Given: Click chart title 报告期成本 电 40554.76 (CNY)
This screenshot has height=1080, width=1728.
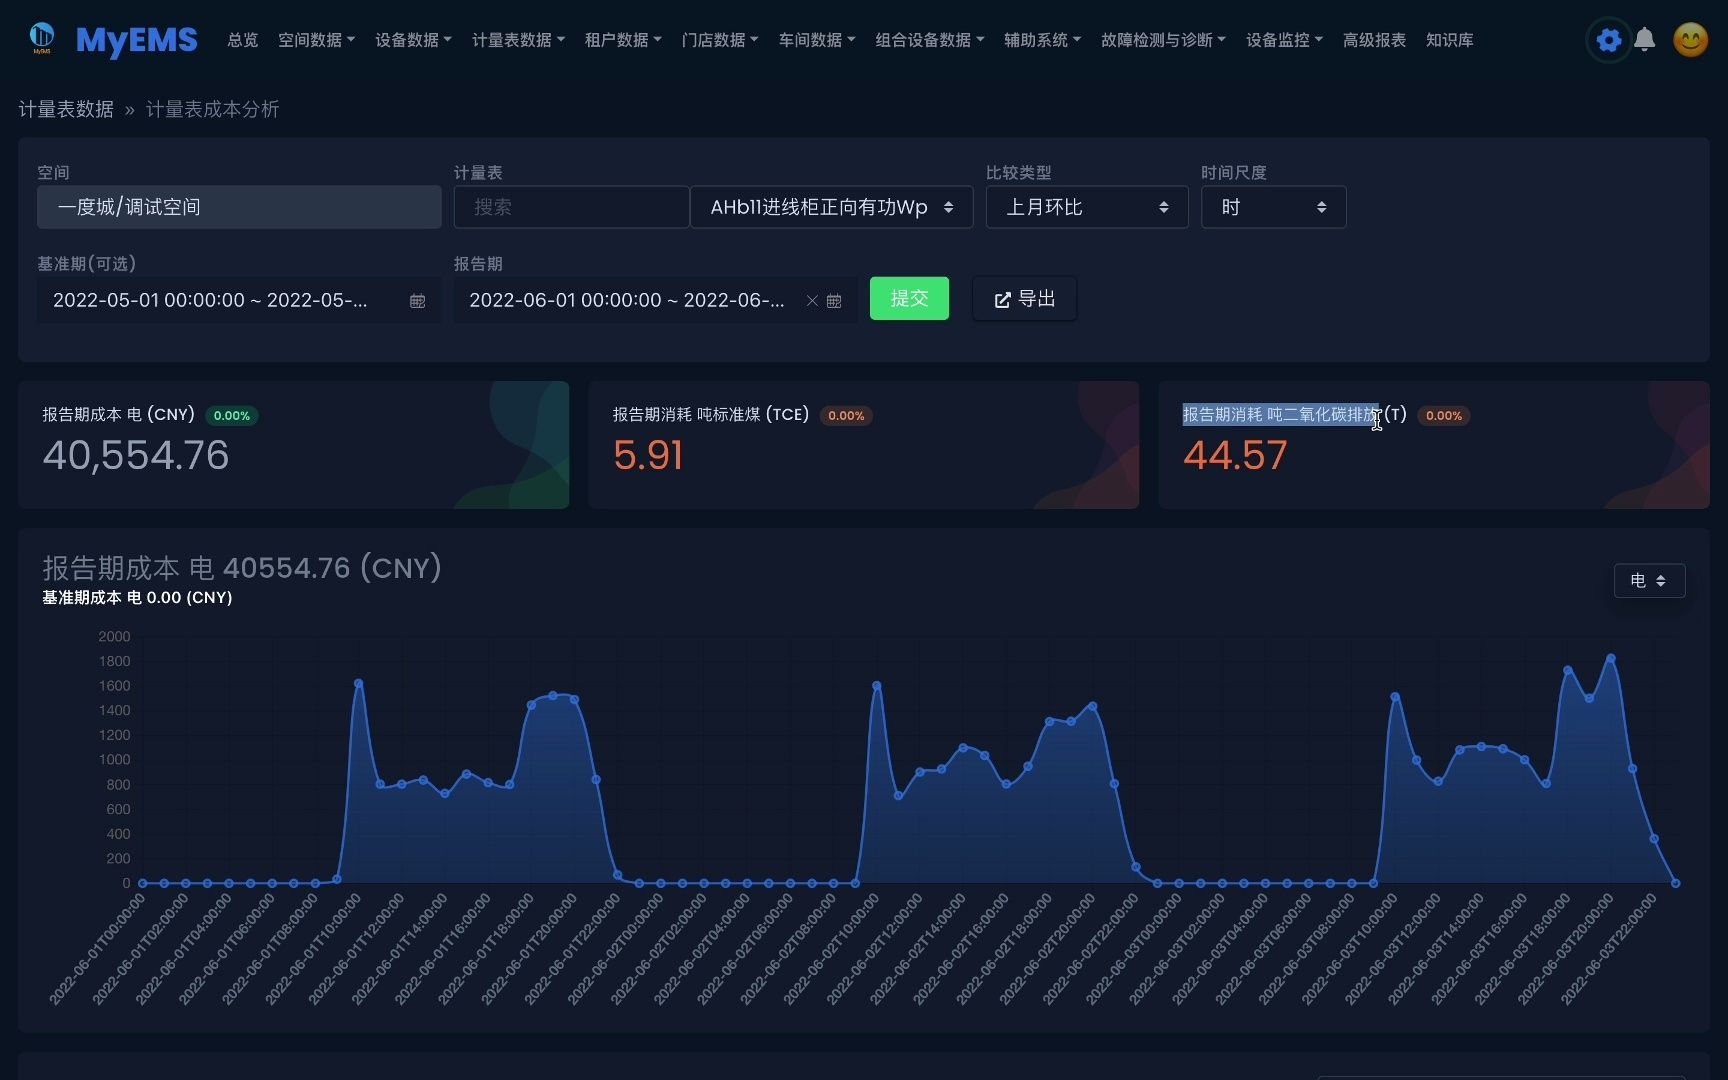Looking at the screenshot, I should [x=242, y=568].
